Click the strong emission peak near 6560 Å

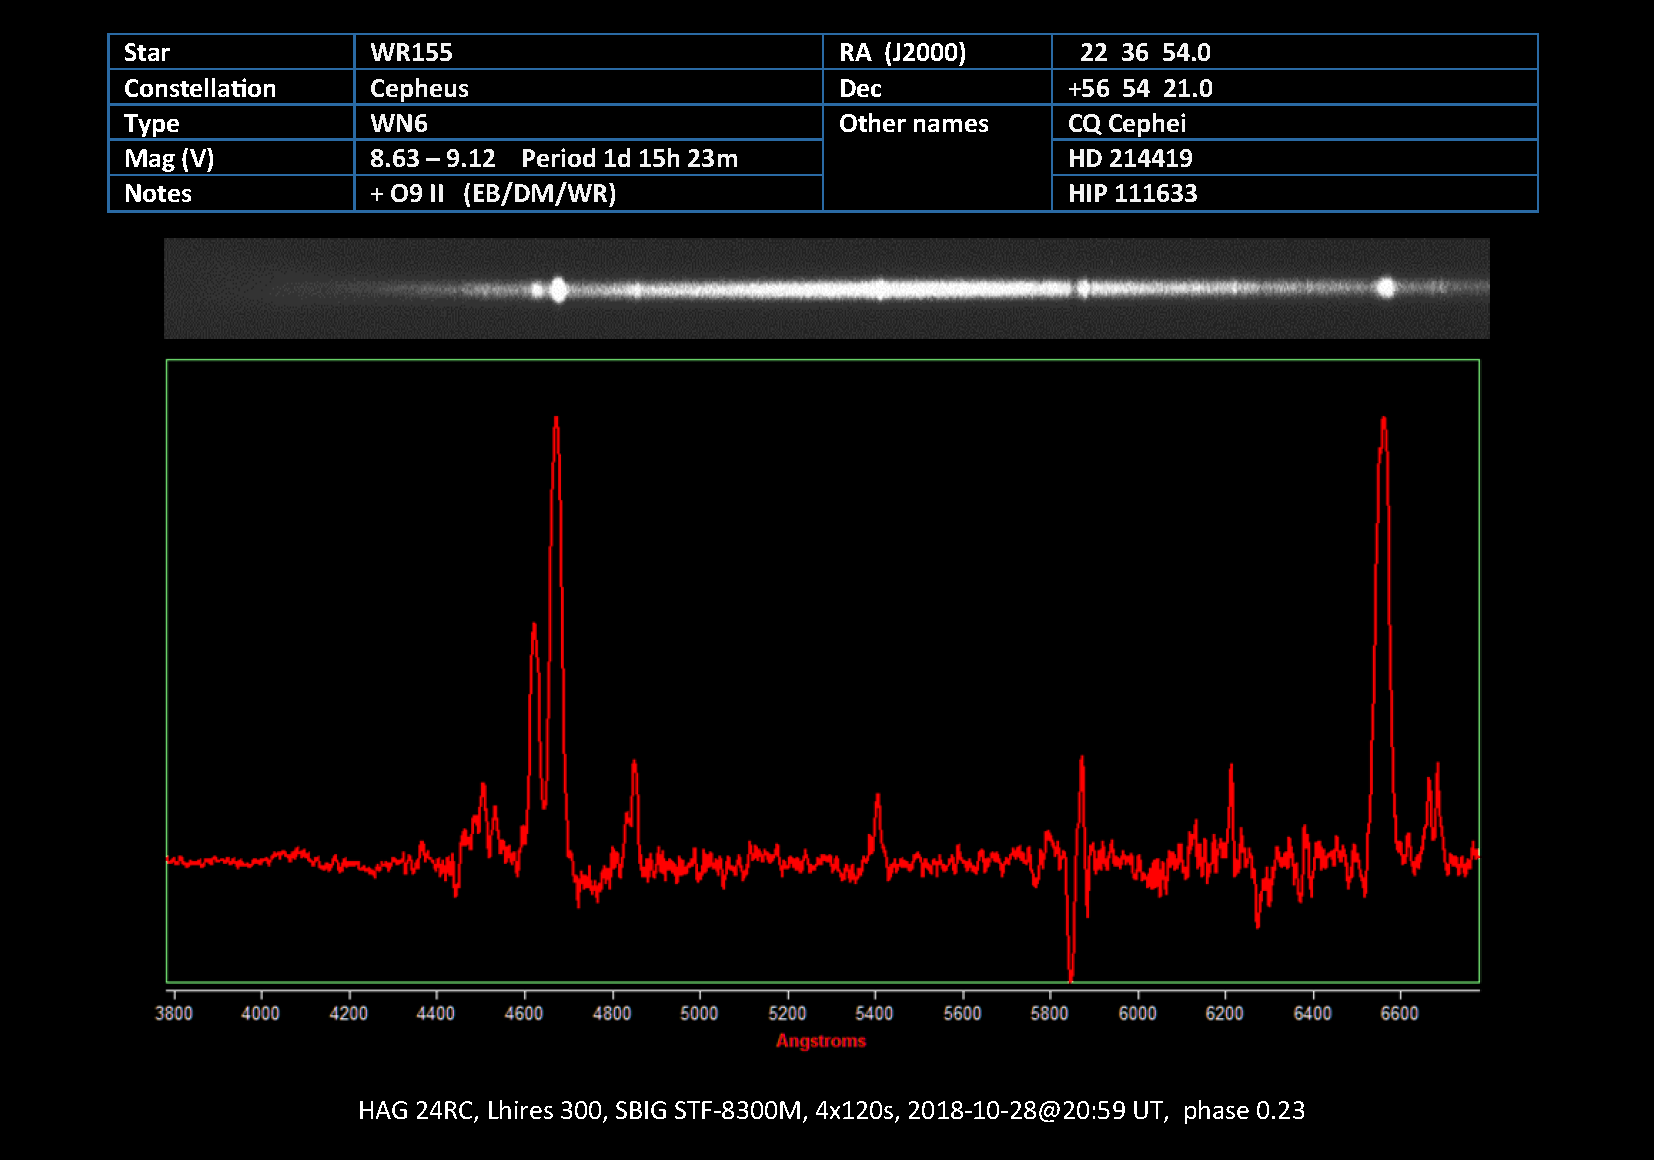1383,422
